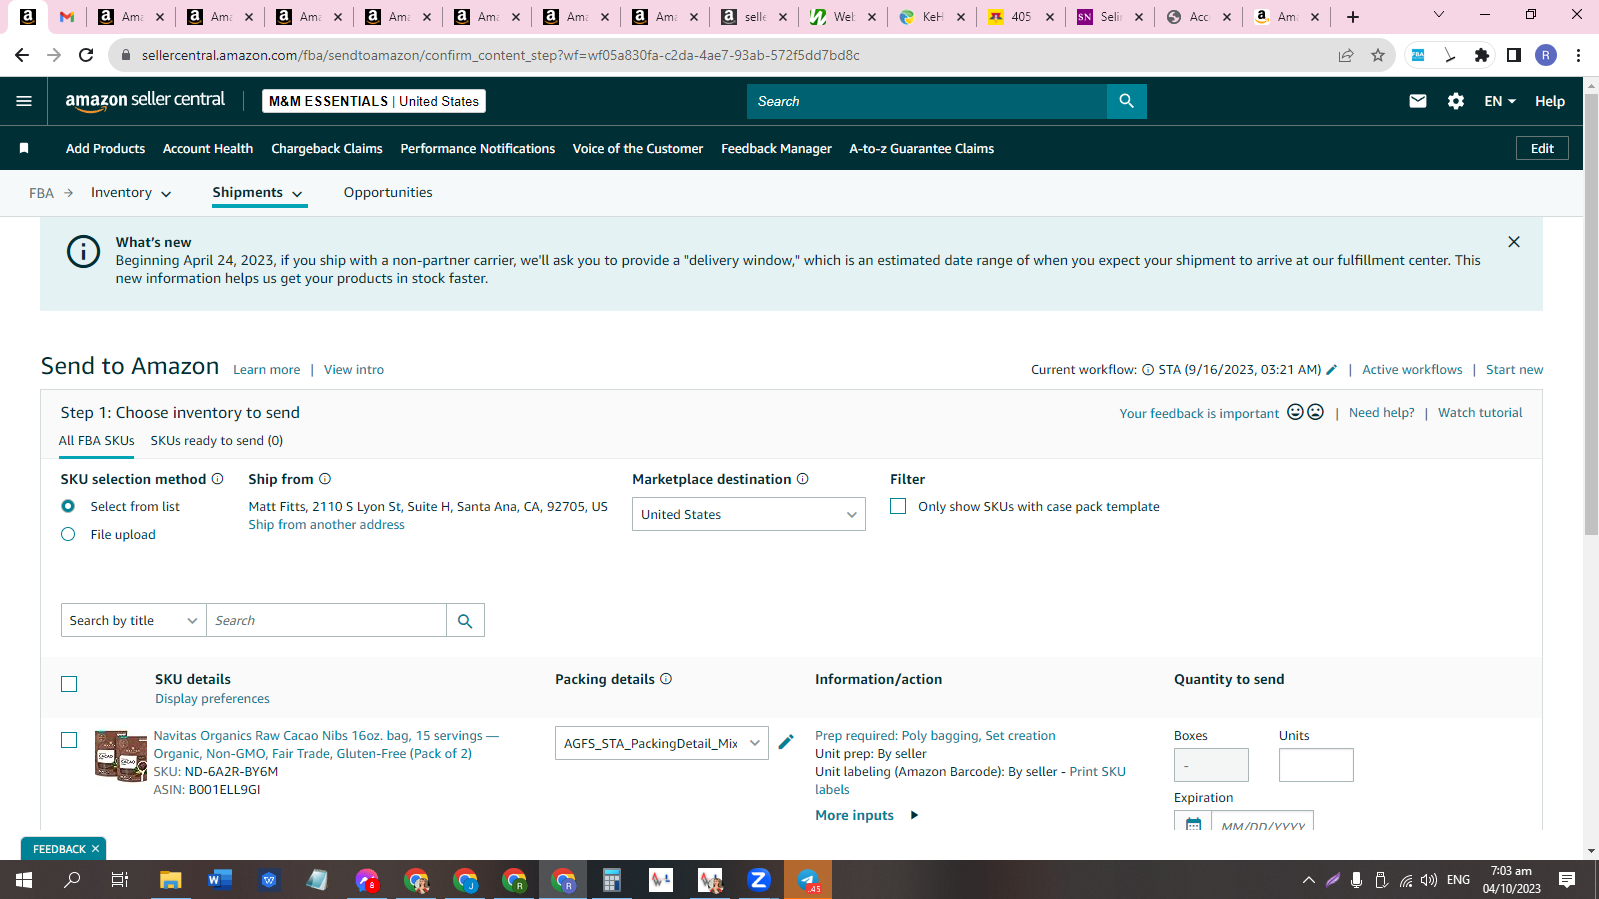The image size is (1599, 899).
Task: Click the Units quantity input field
Action: coord(1316,765)
